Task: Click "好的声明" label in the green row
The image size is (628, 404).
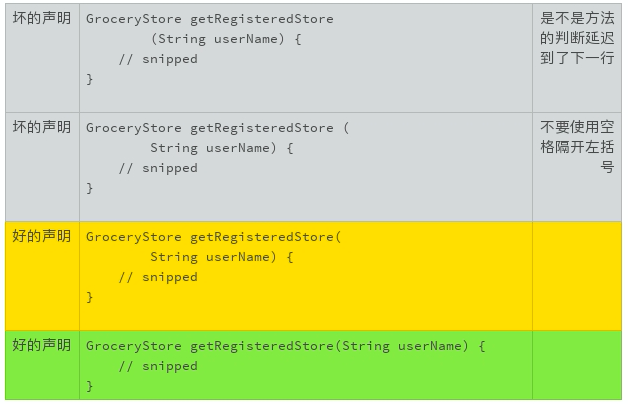Action: (42, 346)
